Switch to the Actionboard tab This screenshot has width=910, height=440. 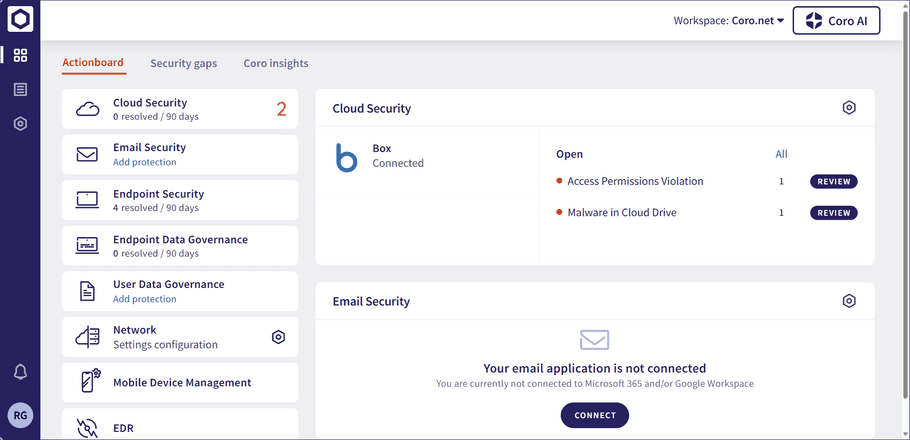click(x=93, y=63)
